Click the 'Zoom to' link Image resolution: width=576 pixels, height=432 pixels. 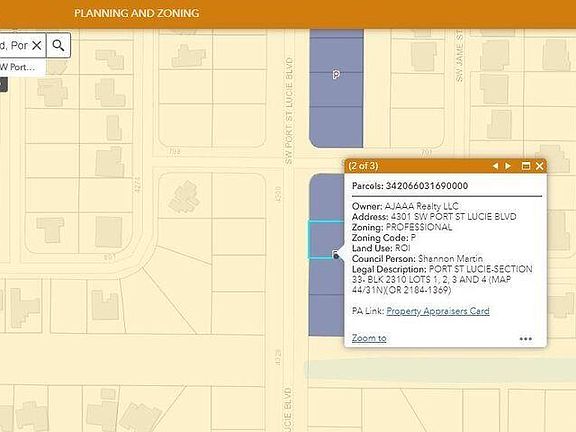pos(369,338)
